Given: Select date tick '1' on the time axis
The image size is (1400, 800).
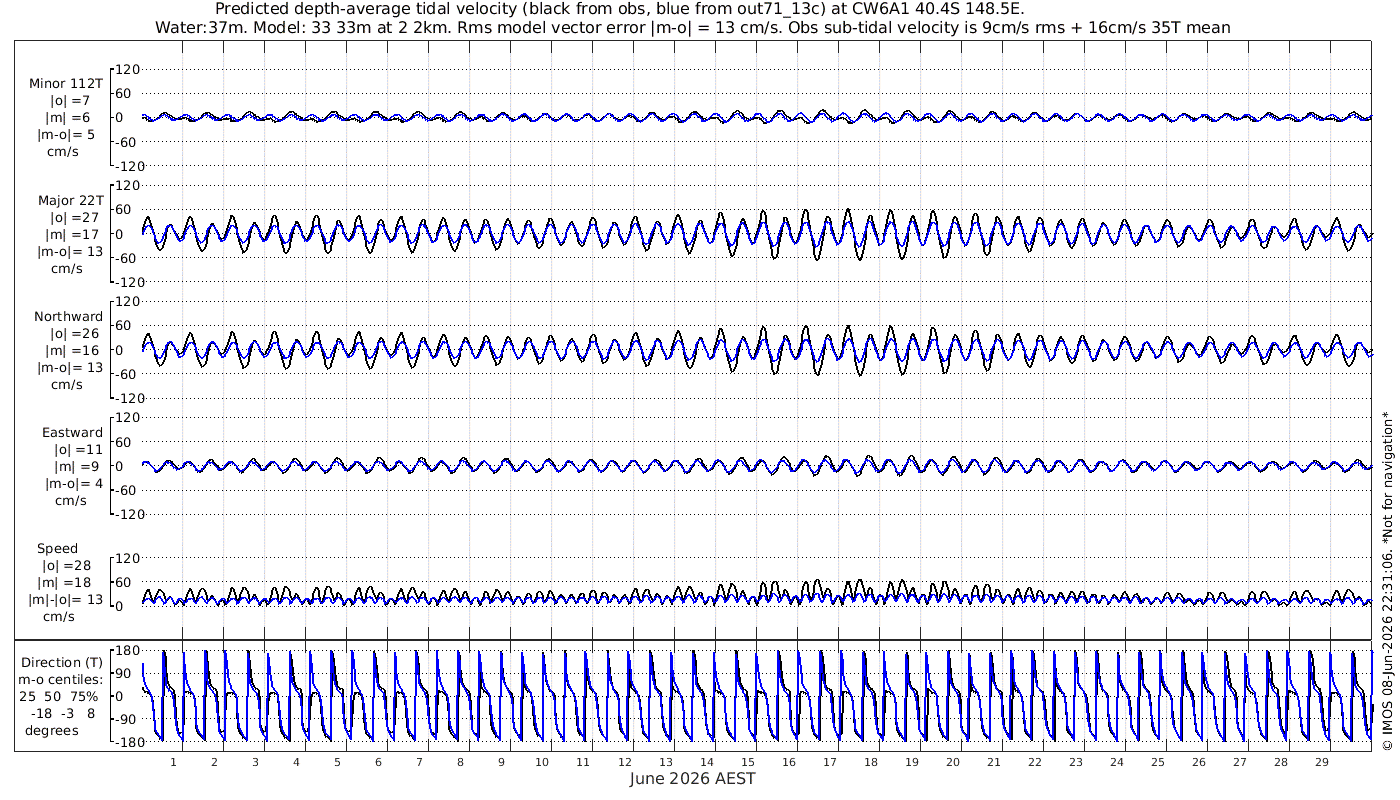Looking at the screenshot, I should [x=174, y=761].
